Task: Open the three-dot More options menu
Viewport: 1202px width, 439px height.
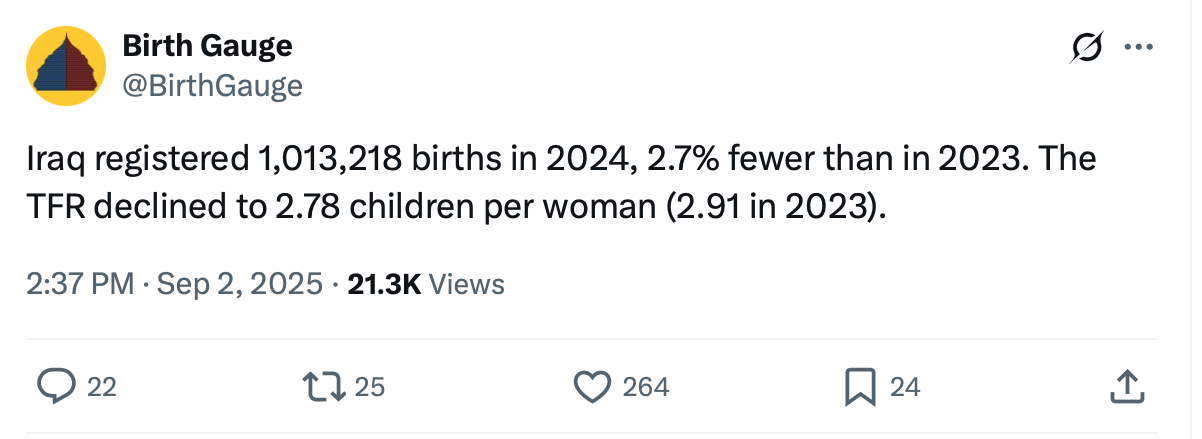Action: [1138, 47]
